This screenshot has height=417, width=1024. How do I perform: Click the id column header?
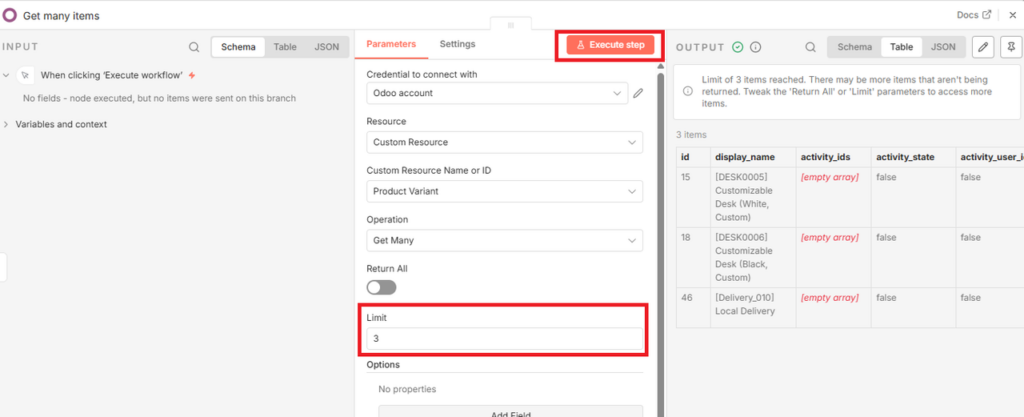pyautogui.click(x=693, y=157)
